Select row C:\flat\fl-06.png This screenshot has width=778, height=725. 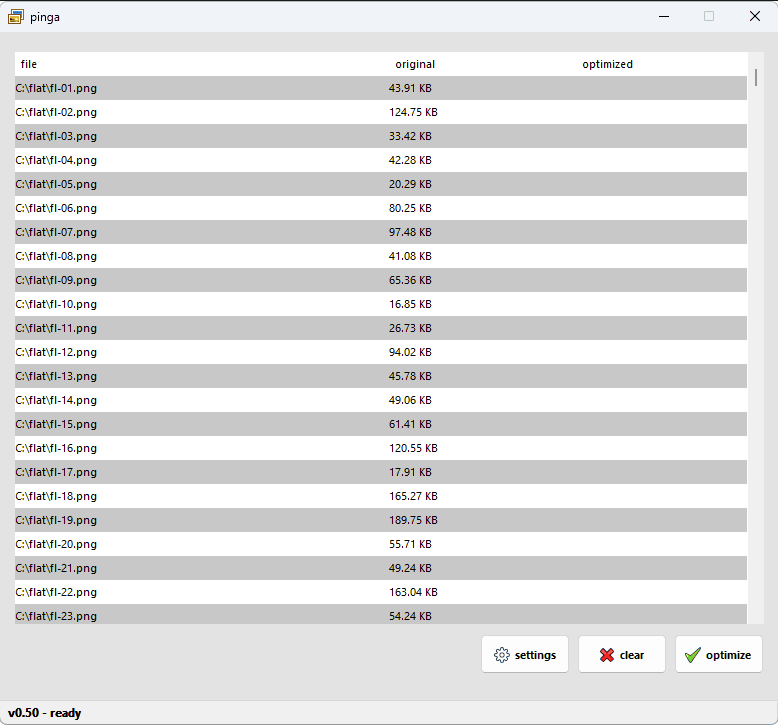pyautogui.click(x=381, y=208)
